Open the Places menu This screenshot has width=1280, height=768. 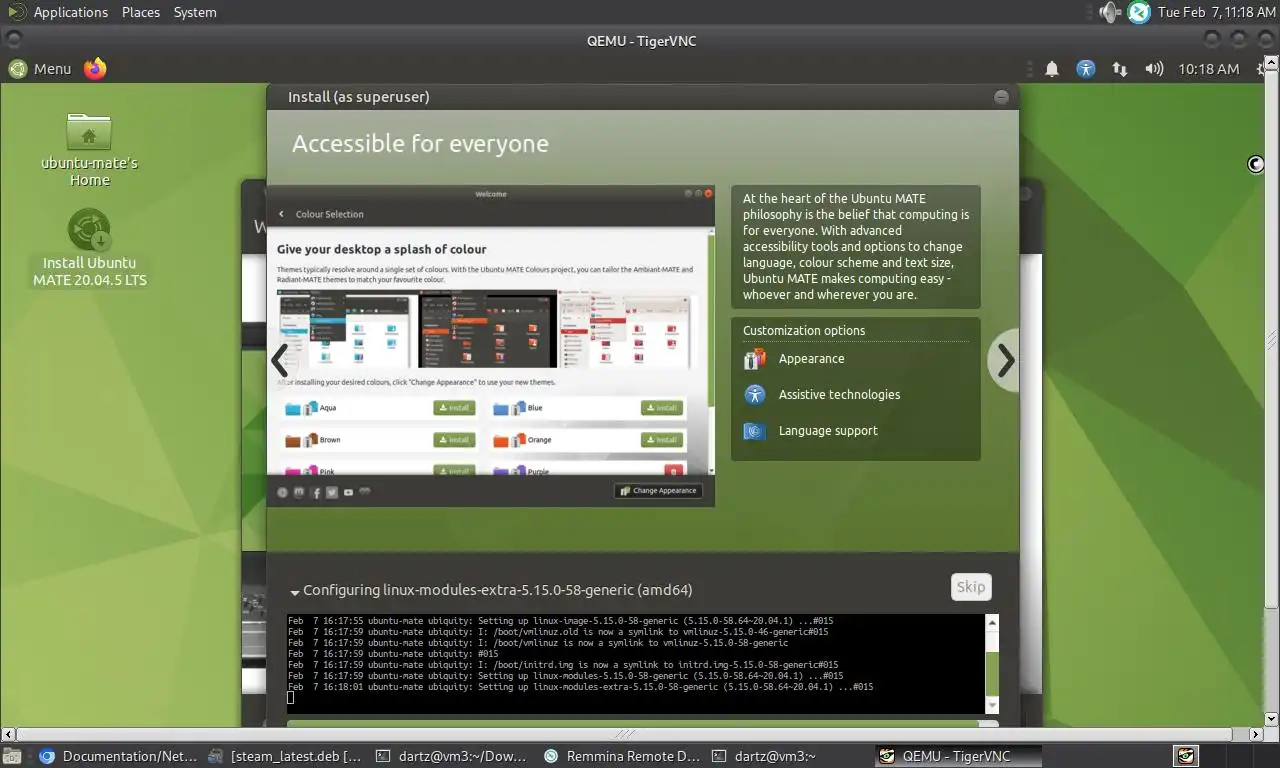141,12
